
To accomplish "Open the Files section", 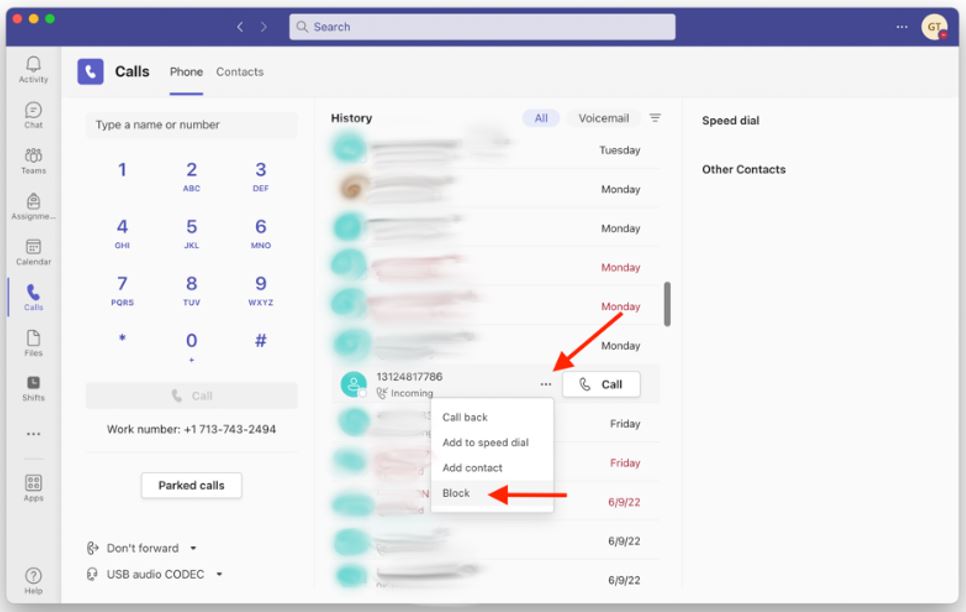I will (x=33, y=343).
